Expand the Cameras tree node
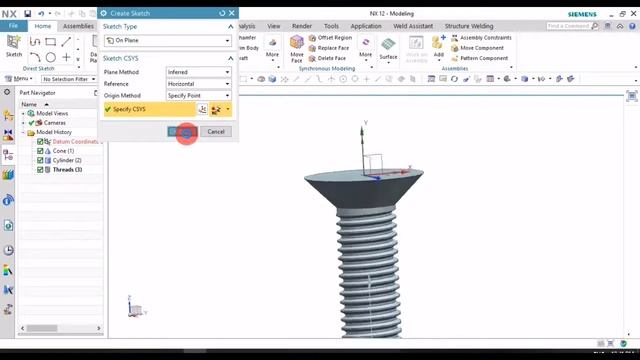Viewport: 640px width, 360px height. [x=23, y=122]
